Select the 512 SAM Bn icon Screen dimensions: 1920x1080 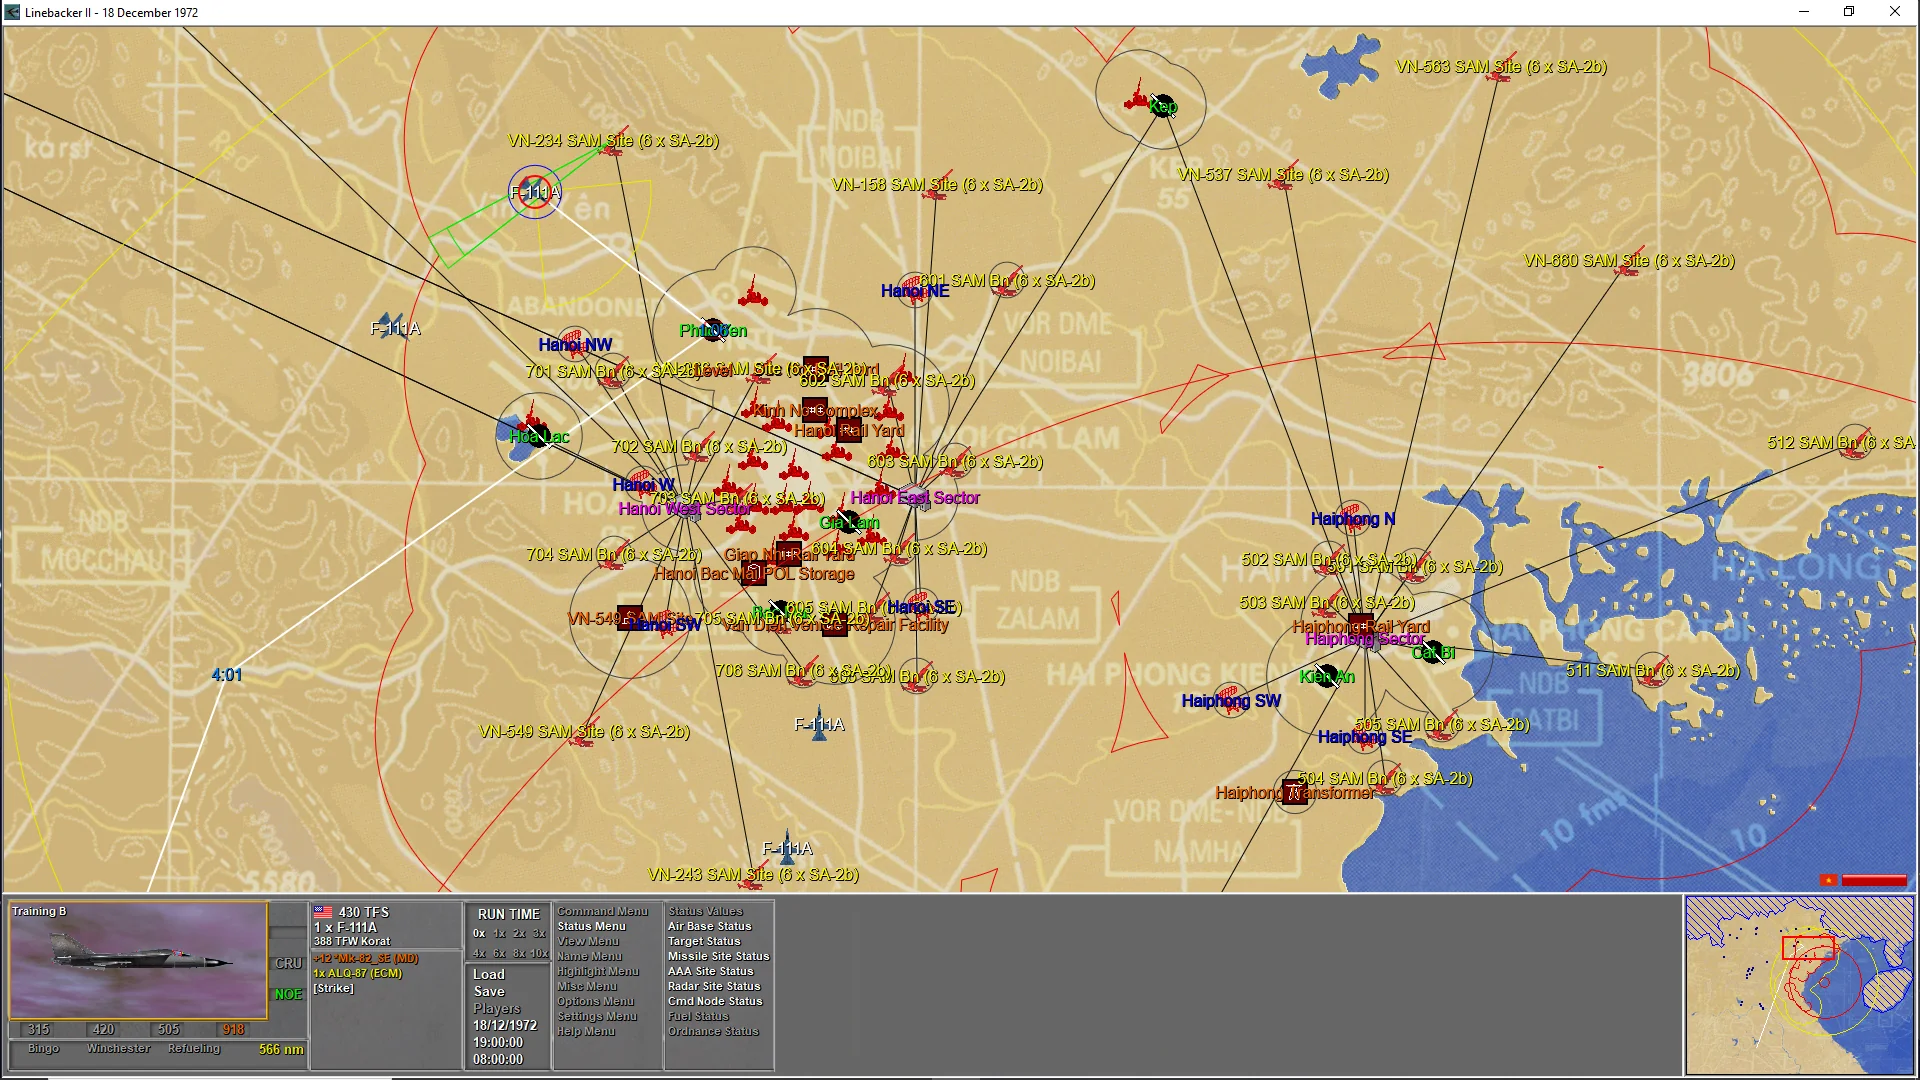click(x=1856, y=444)
